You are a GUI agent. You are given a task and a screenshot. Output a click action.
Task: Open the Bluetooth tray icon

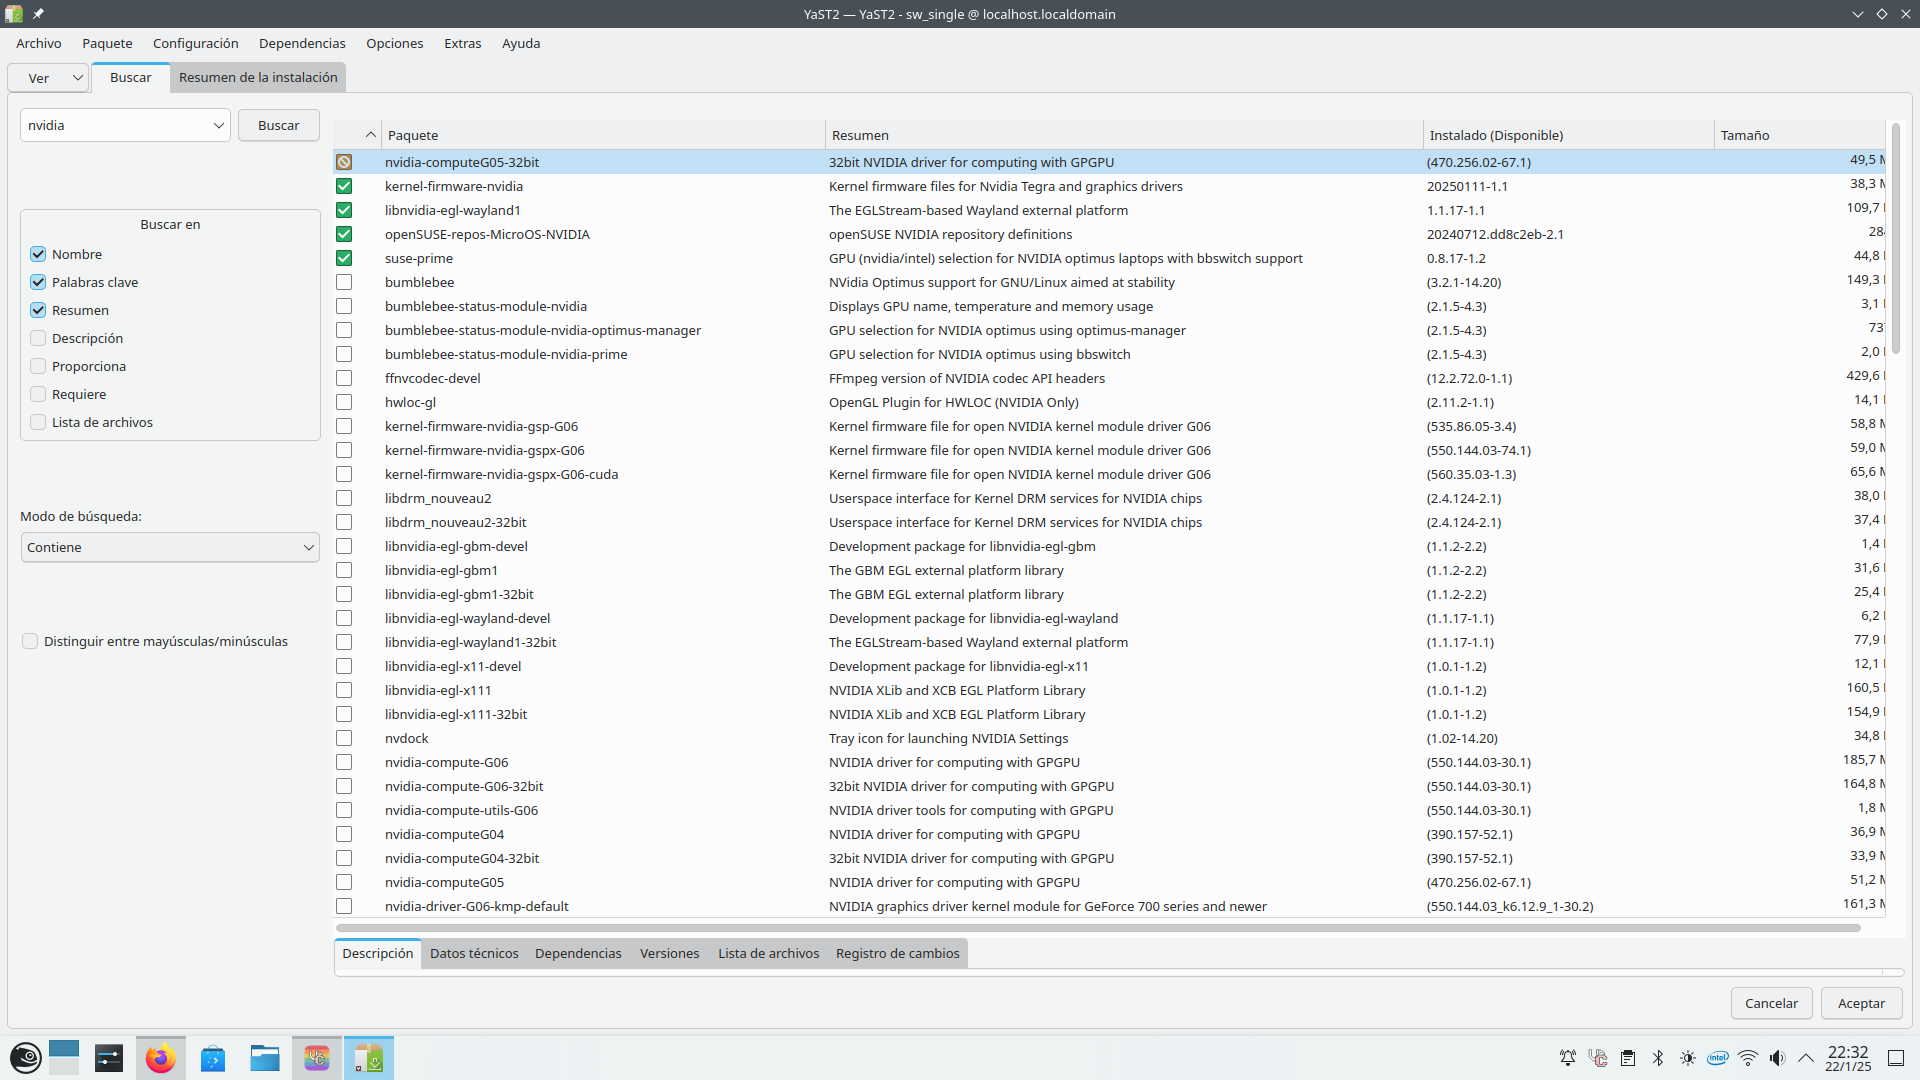(x=1657, y=1058)
